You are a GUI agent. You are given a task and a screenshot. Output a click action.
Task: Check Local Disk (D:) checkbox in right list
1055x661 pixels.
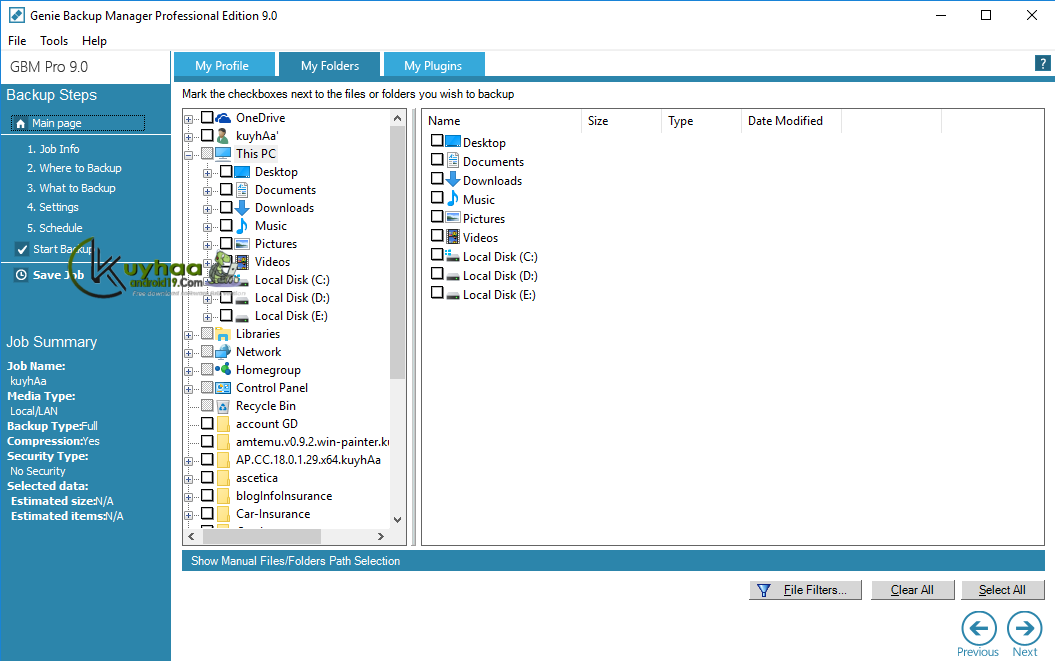pos(437,273)
